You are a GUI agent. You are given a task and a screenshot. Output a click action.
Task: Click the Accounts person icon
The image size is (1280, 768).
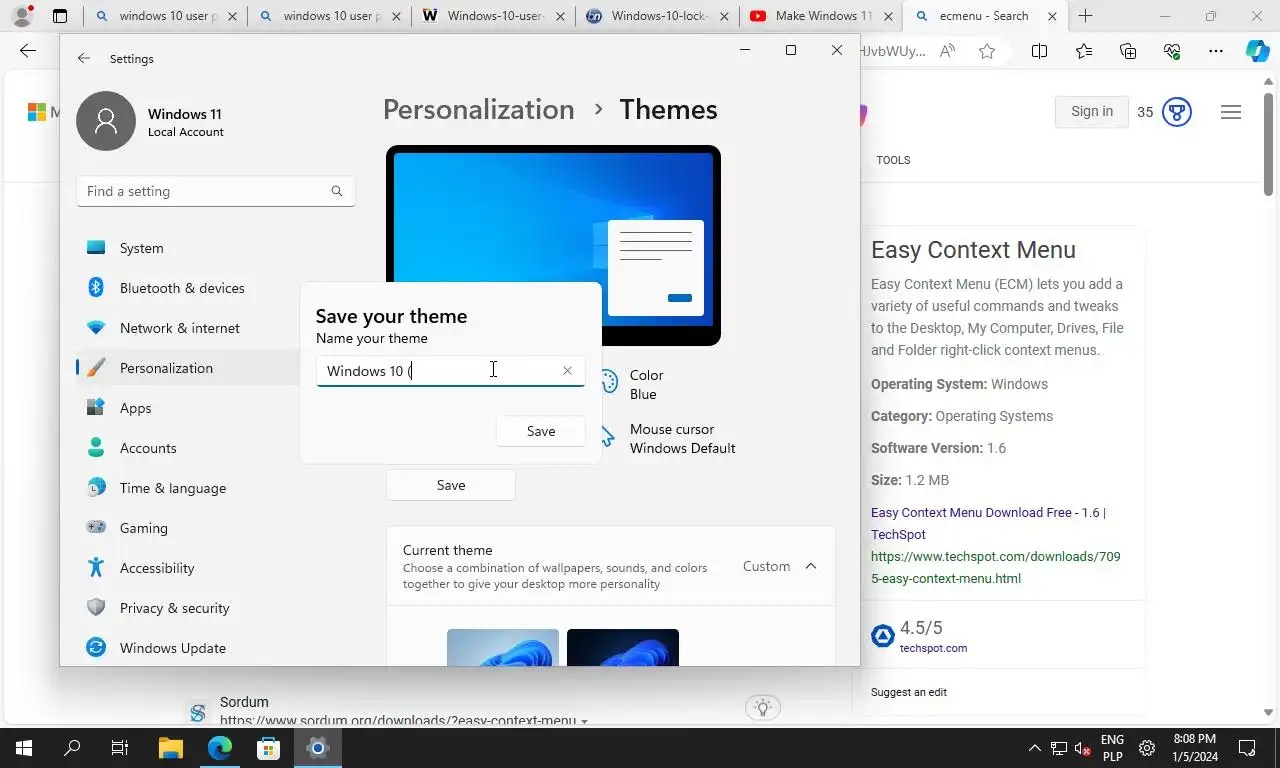(96, 448)
